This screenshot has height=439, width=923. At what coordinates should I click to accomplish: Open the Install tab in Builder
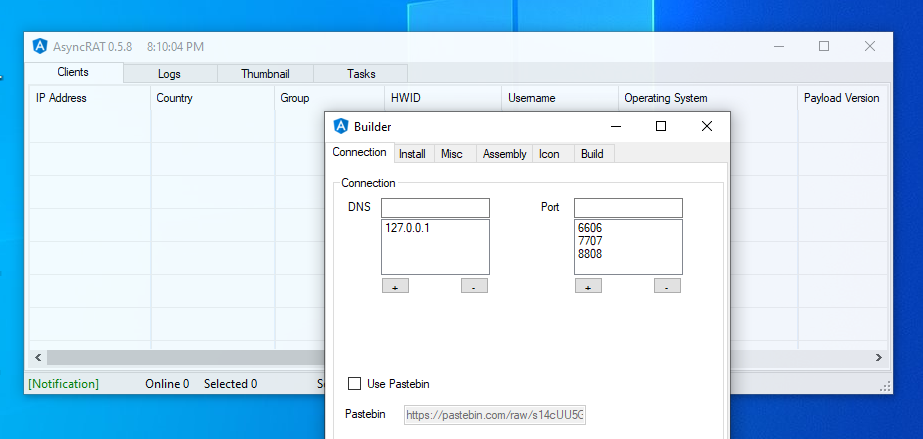412,154
